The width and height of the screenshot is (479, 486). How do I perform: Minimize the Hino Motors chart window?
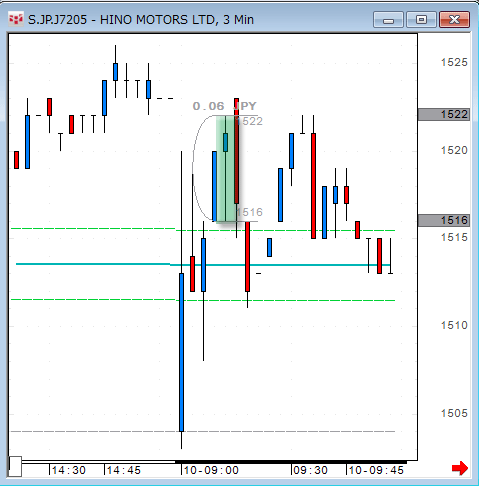tap(388, 20)
